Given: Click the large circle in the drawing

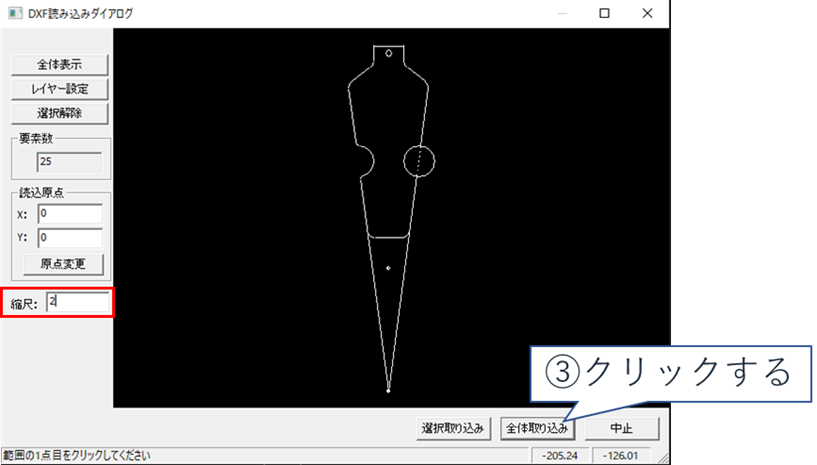Looking at the screenshot, I should tap(419, 161).
